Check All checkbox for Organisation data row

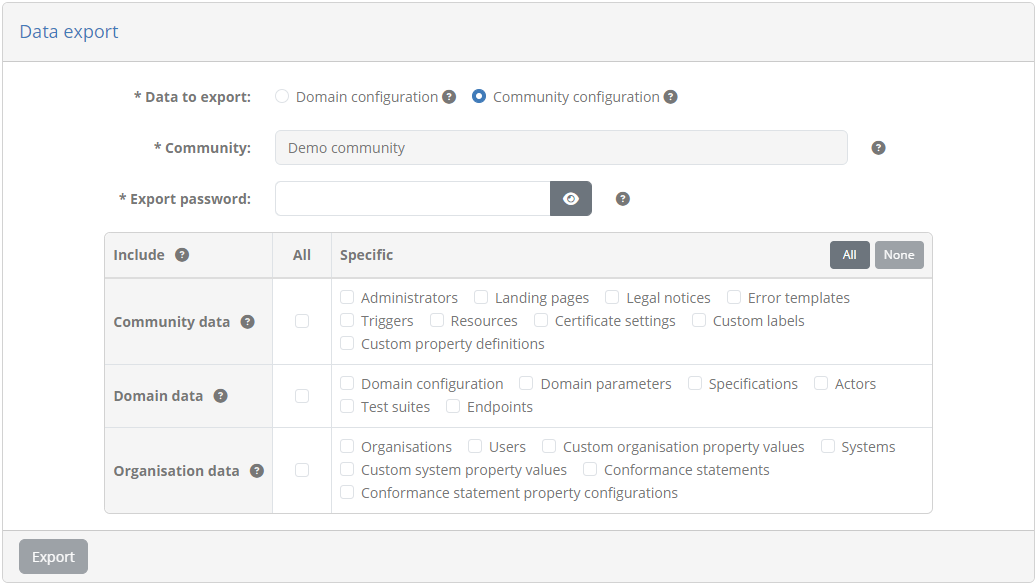pos(302,470)
